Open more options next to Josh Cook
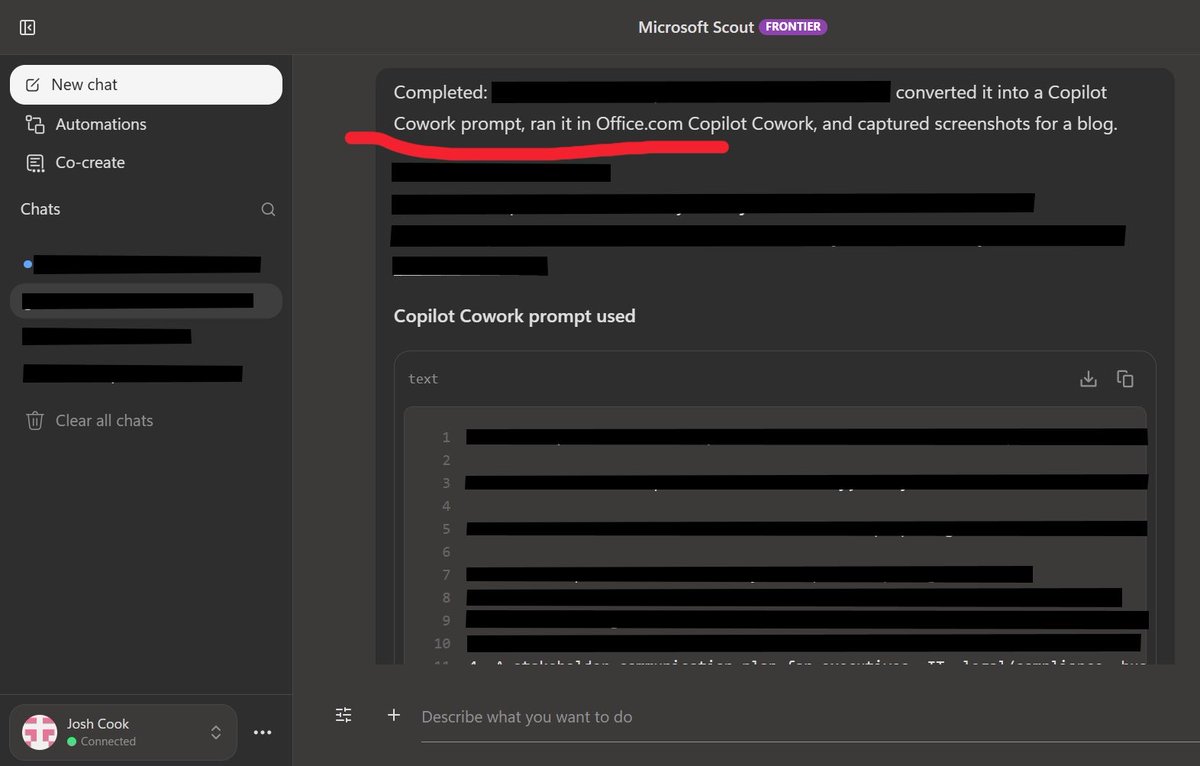 263,732
